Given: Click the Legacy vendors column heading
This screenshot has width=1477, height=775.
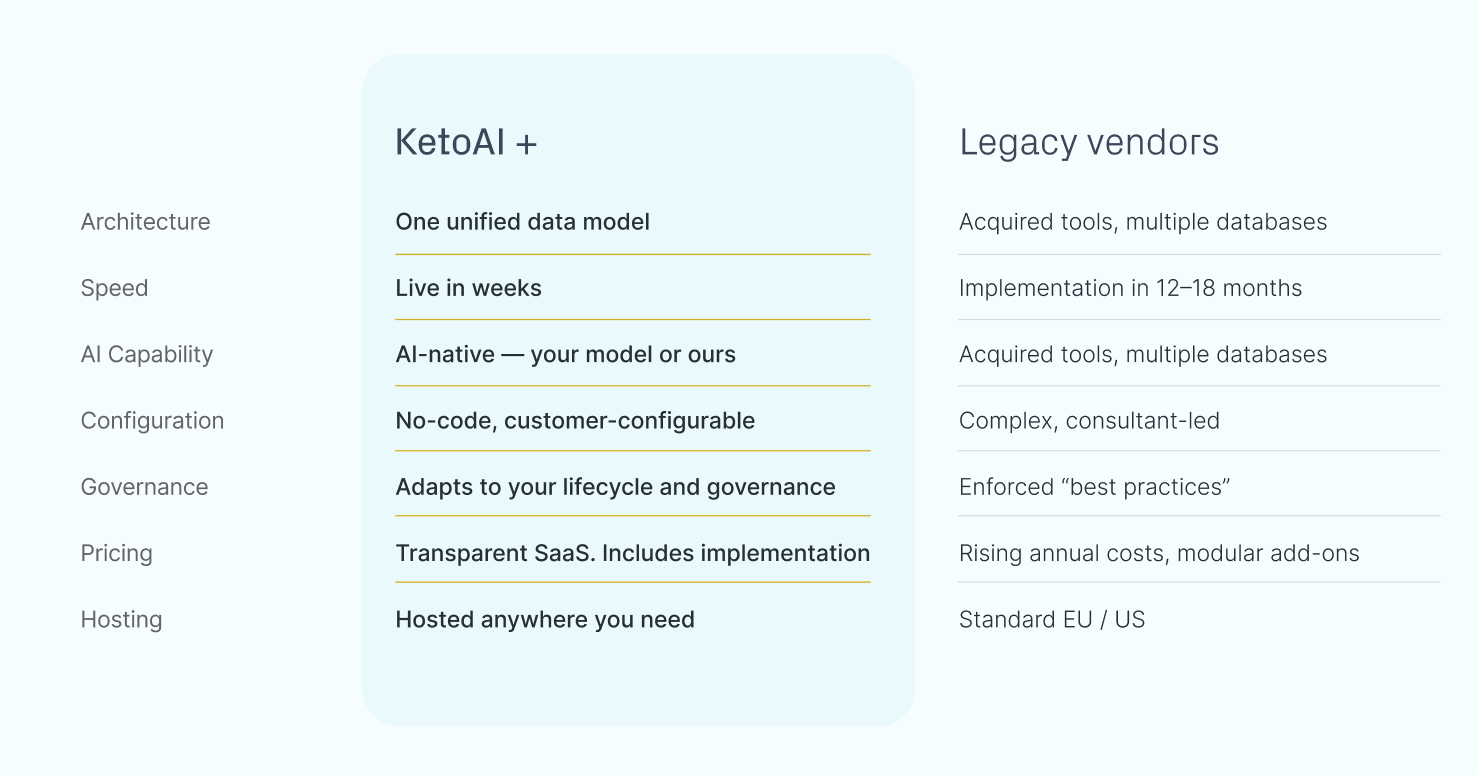Looking at the screenshot, I should (1089, 143).
